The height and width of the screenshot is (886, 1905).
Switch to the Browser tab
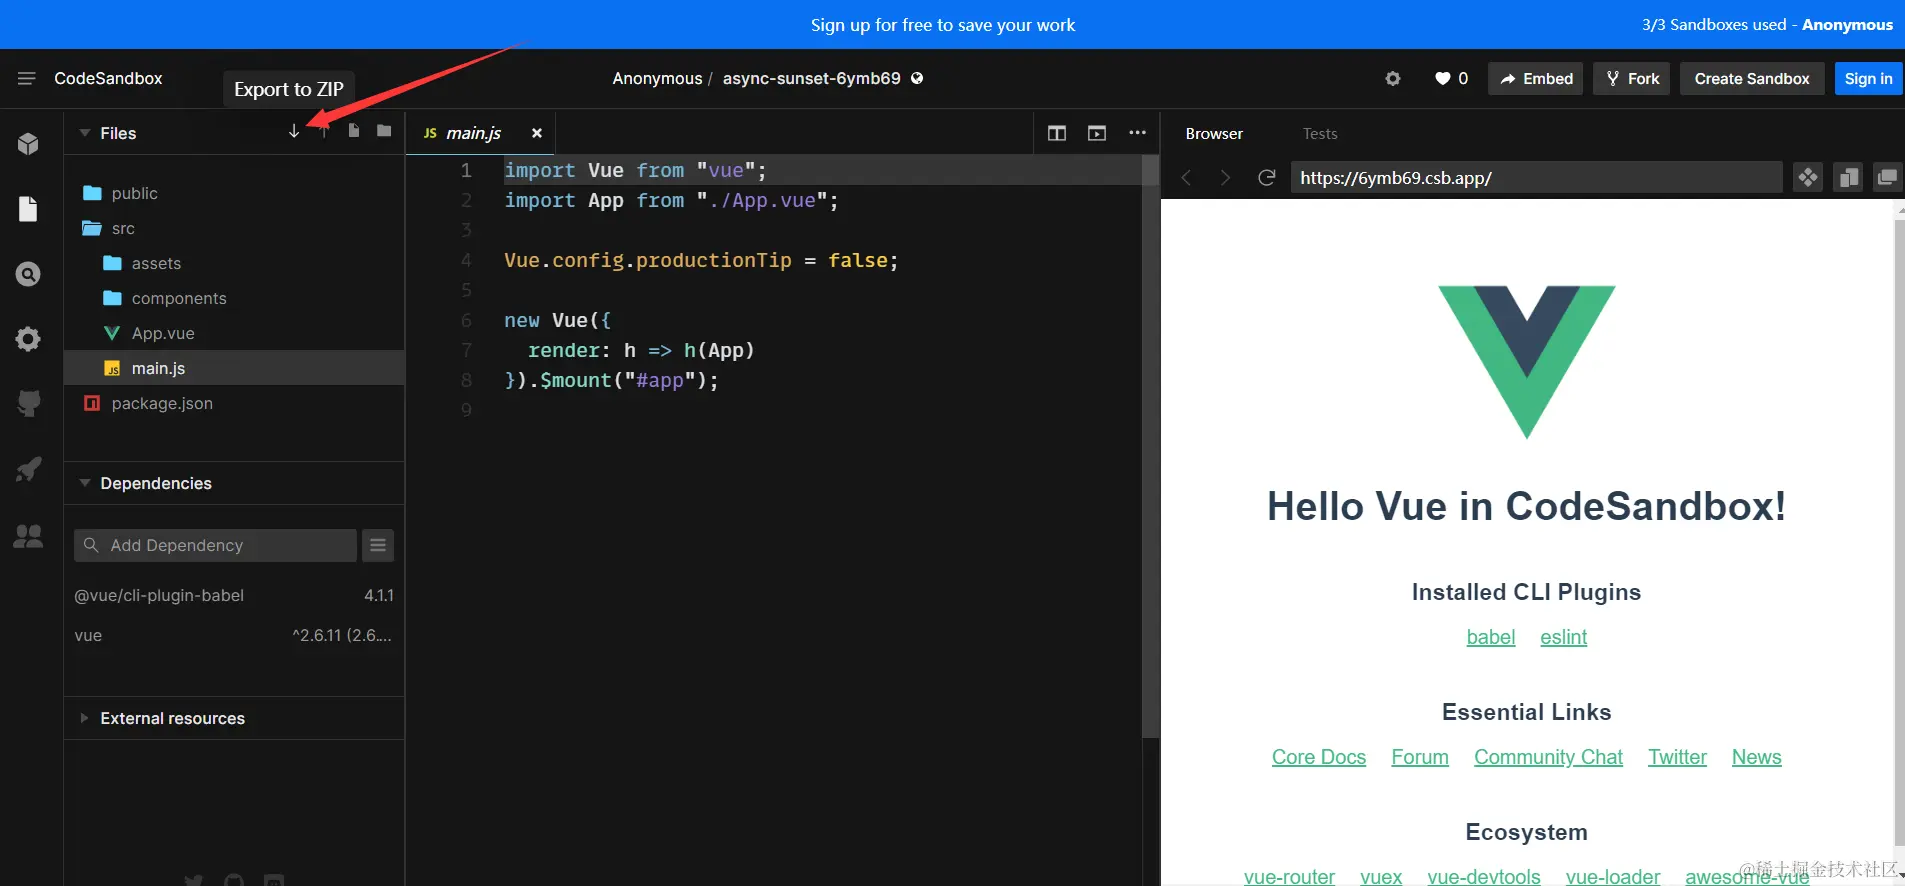1214,133
